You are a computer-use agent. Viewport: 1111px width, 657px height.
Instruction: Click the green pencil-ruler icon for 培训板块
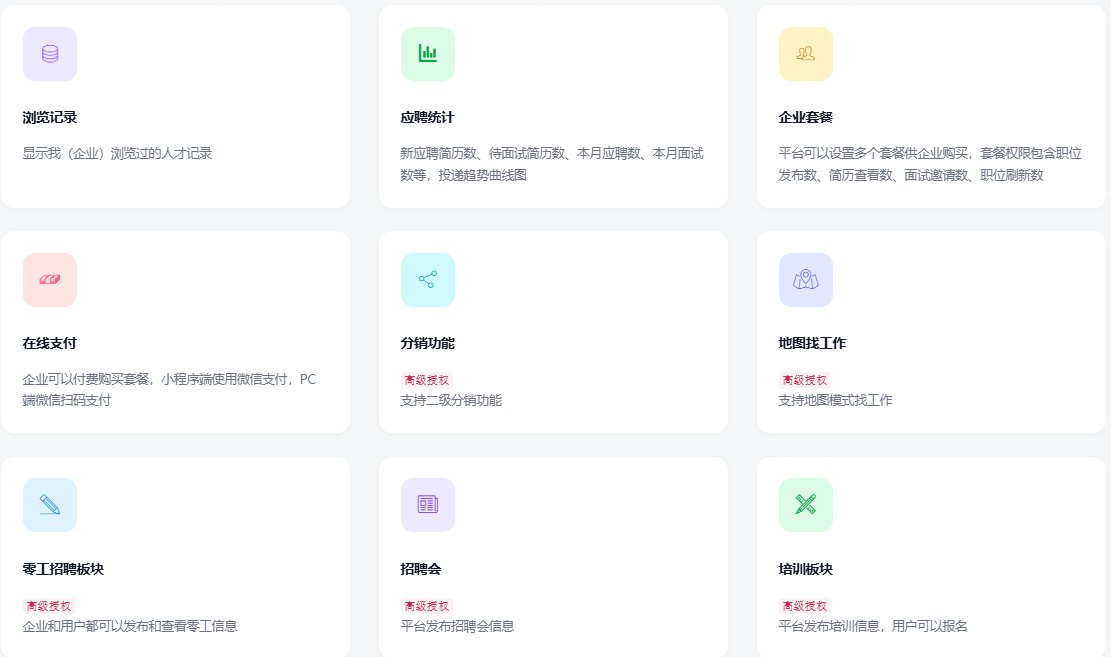coord(806,505)
